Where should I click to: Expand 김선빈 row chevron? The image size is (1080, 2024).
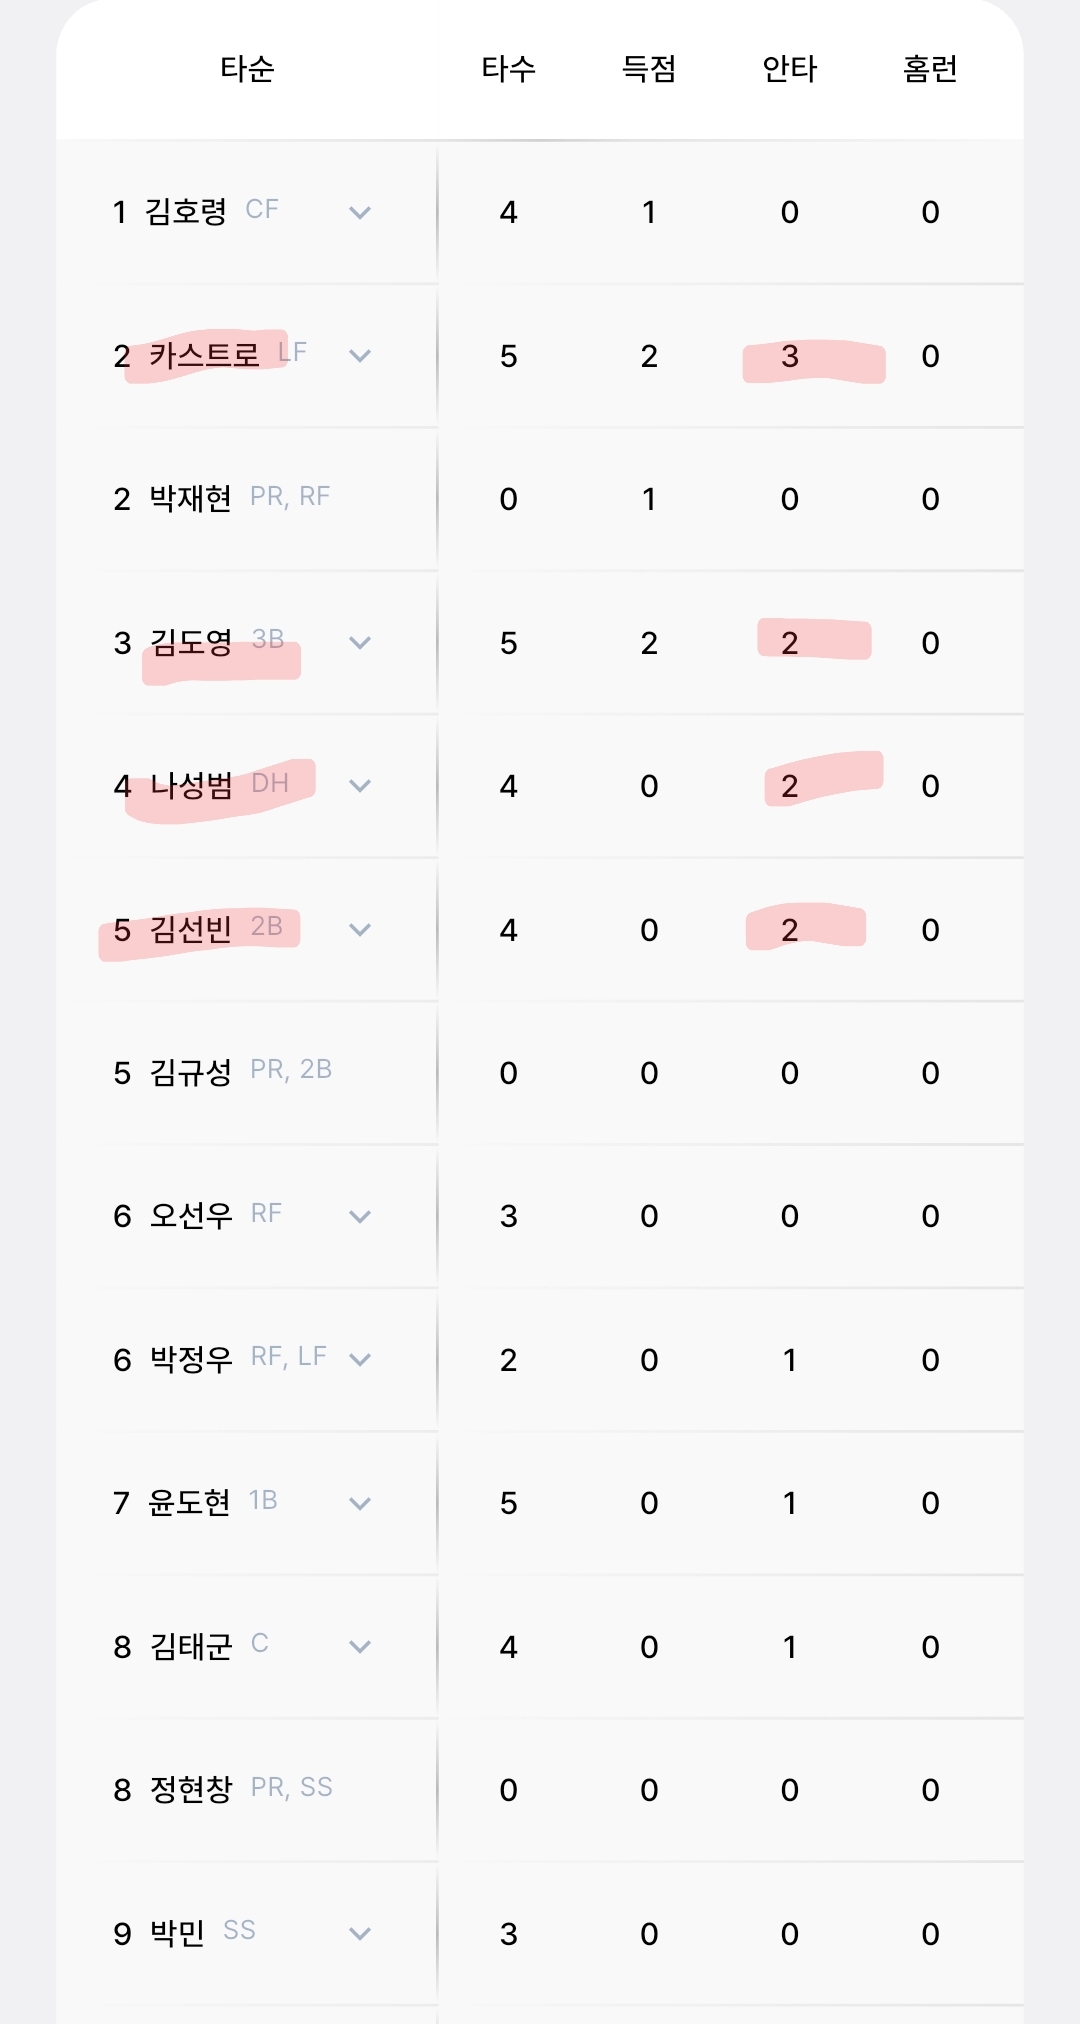tap(360, 930)
